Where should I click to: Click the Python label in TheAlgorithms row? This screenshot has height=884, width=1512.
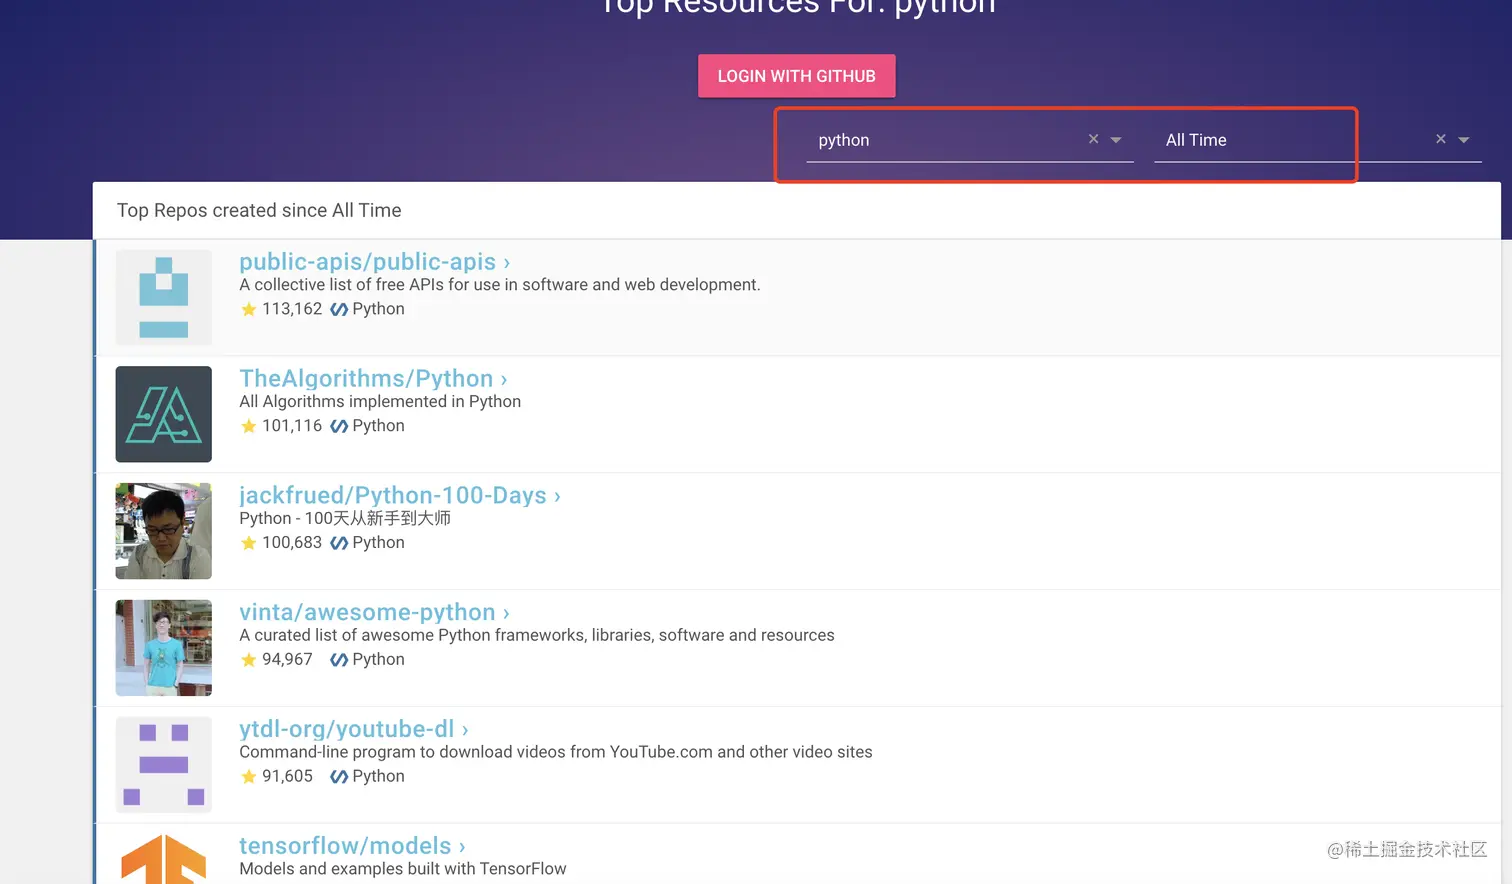click(378, 426)
